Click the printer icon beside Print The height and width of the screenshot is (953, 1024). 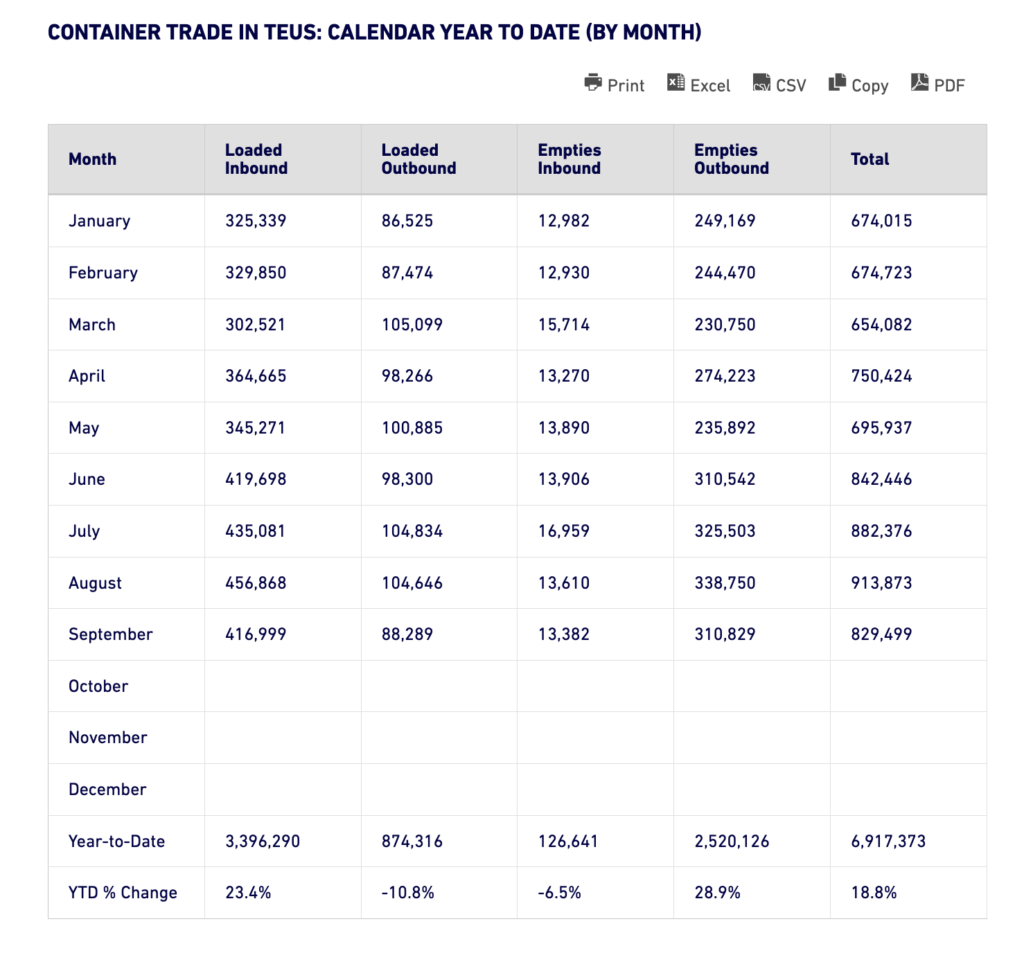point(593,83)
